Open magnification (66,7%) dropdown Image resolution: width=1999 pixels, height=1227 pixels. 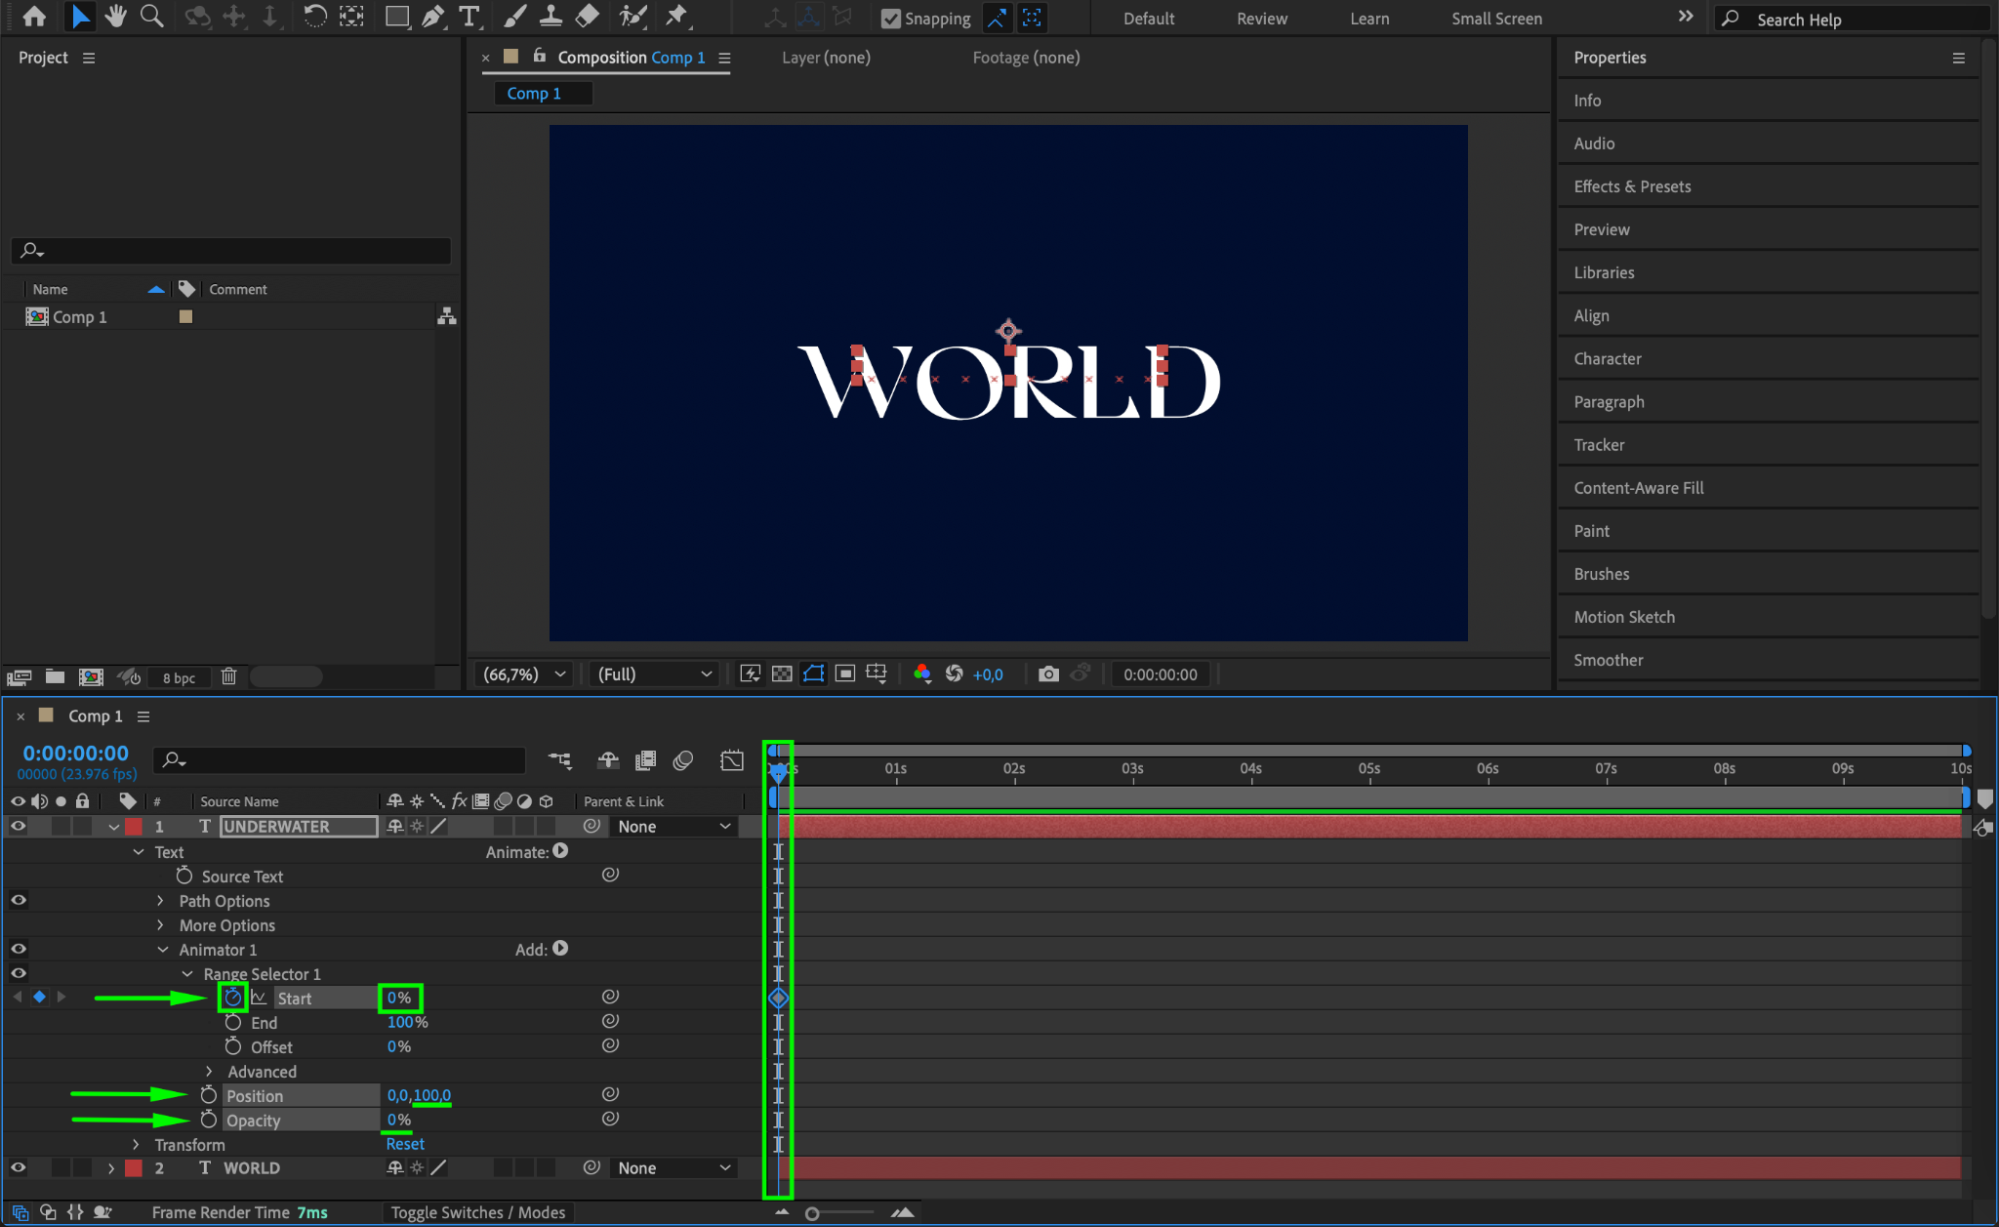point(524,674)
